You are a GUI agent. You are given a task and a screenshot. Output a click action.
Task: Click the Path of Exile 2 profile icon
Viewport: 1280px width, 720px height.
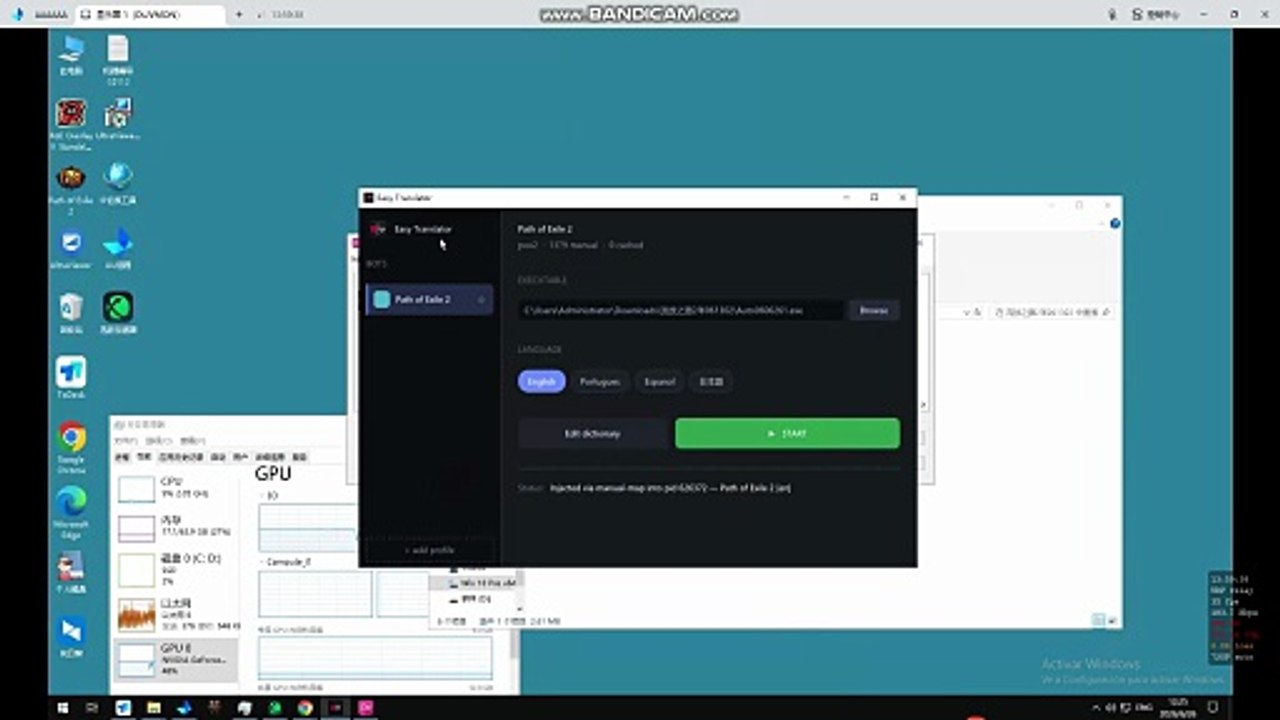(381, 299)
